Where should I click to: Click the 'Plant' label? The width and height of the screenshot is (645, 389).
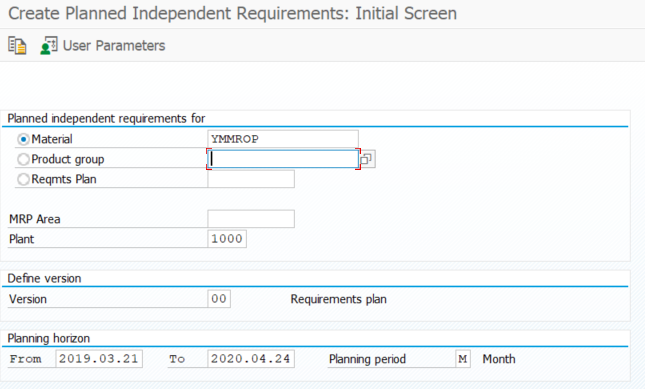[x=22, y=239]
